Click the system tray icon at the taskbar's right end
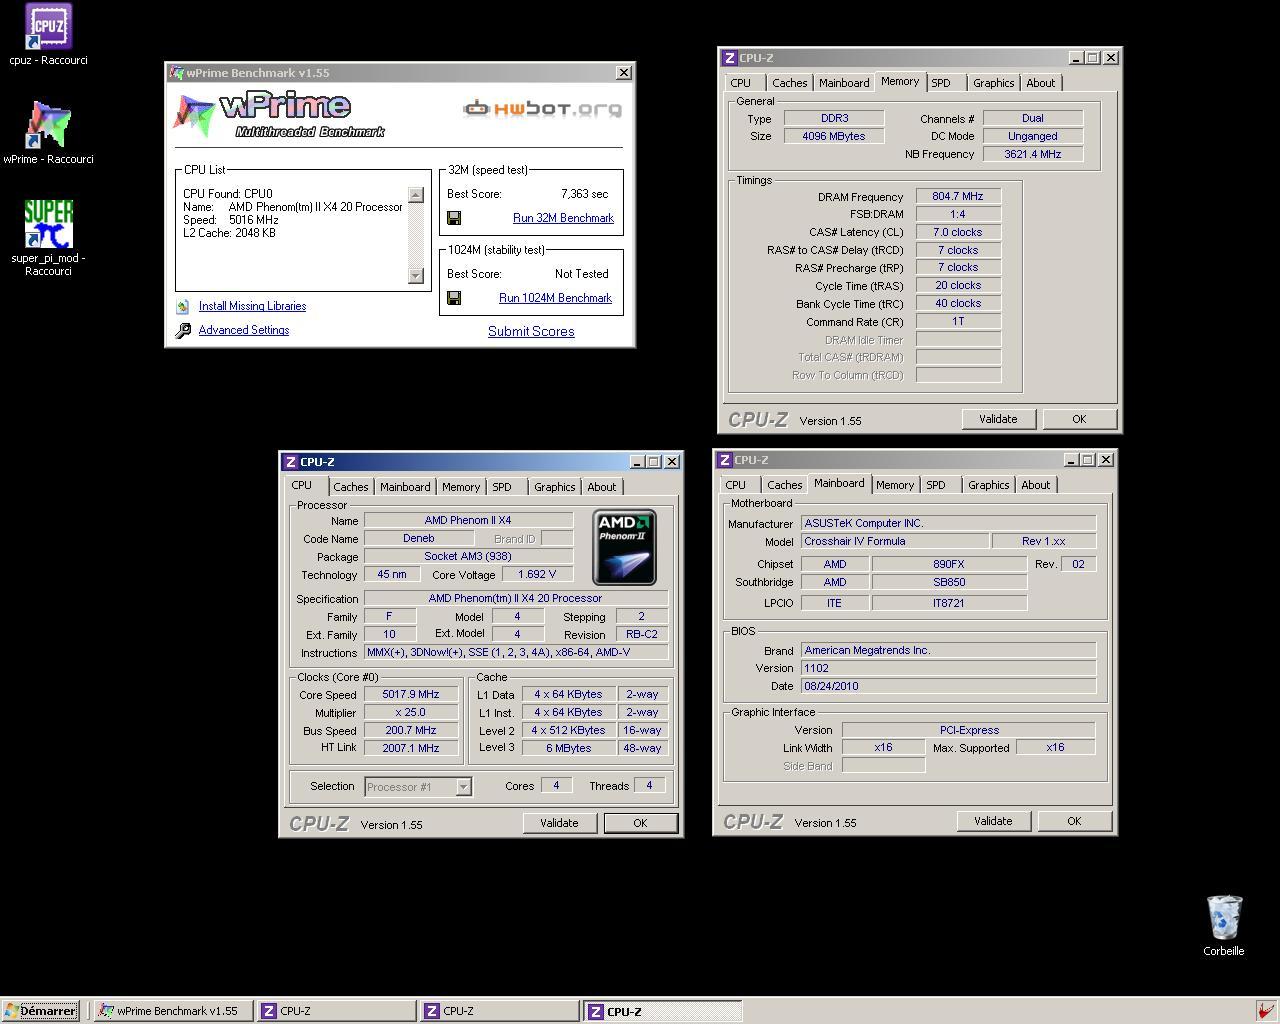The width and height of the screenshot is (1280, 1024). (x=1265, y=1011)
